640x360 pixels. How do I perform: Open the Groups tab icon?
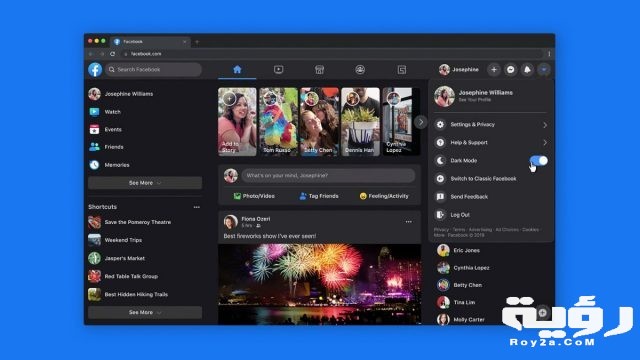click(360, 70)
